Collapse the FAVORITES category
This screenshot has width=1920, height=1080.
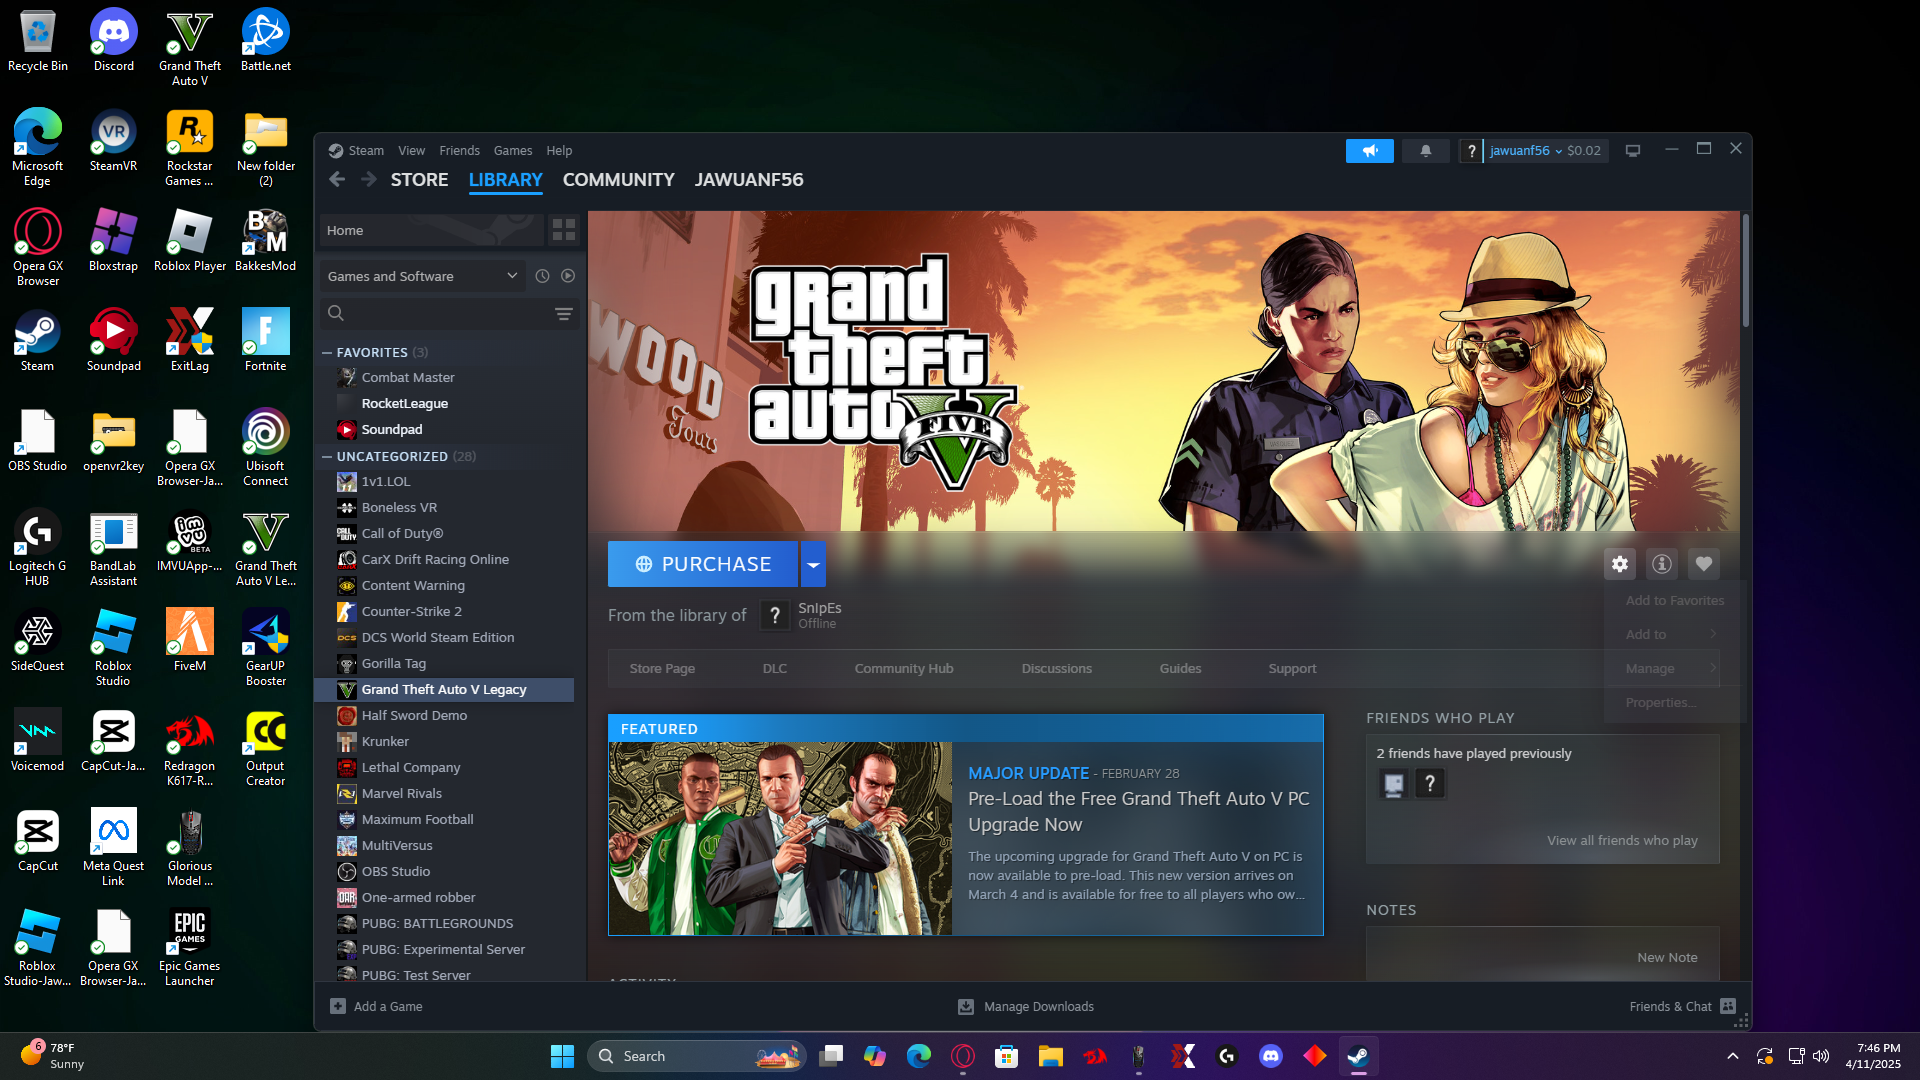click(x=327, y=353)
